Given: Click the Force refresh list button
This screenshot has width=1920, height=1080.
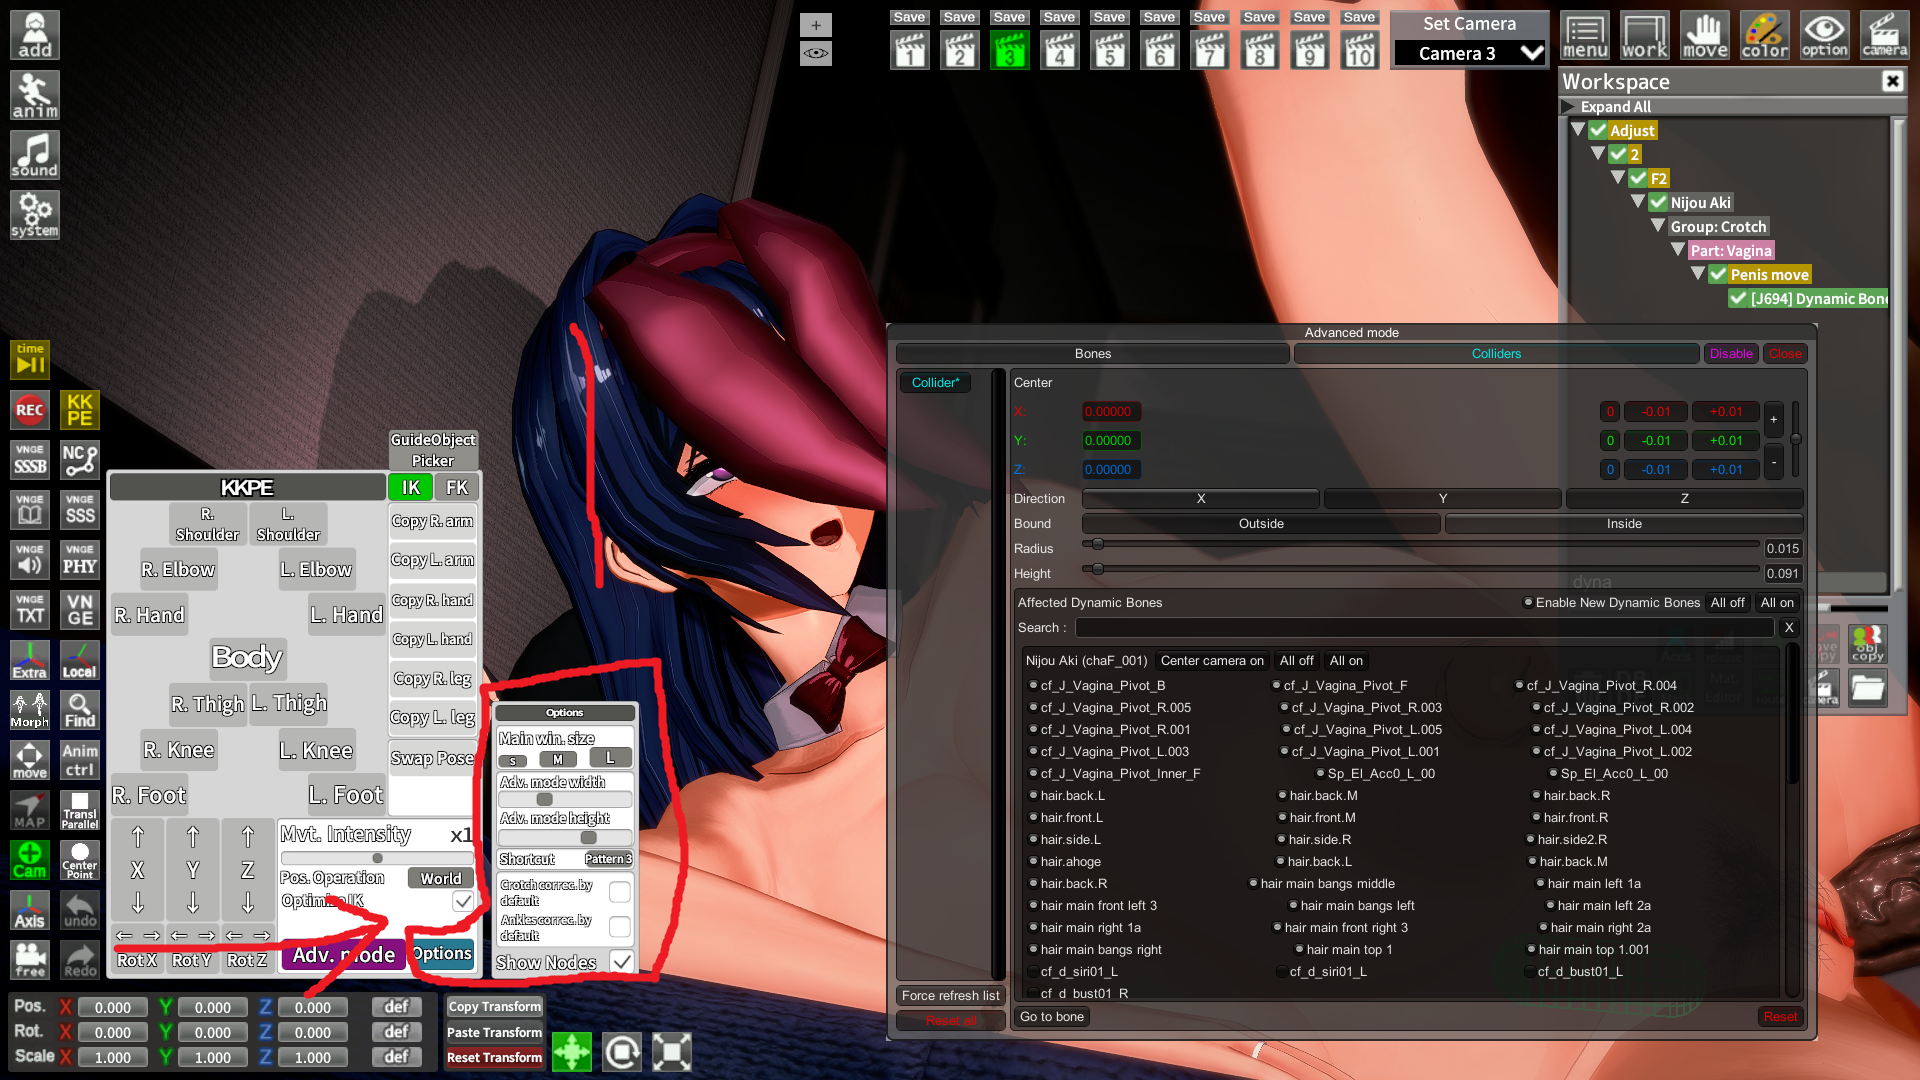Looking at the screenshot, I should (x=950, y=996).
